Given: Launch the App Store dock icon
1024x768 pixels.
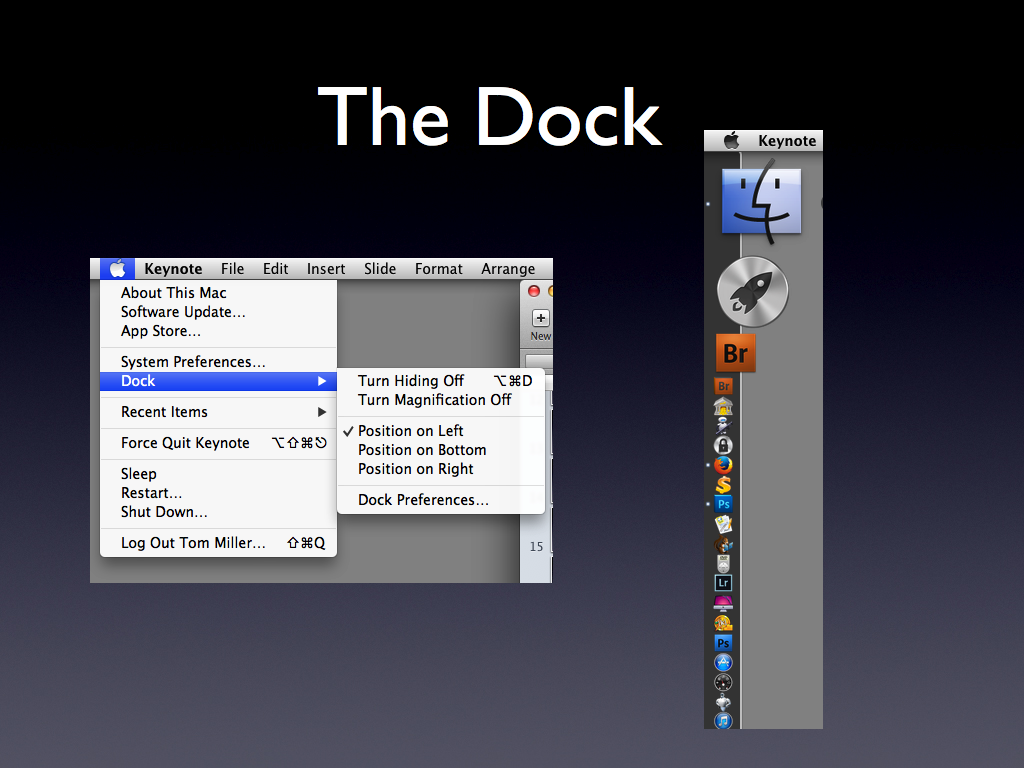Looking at the screenshot, I should pos(723,662).
